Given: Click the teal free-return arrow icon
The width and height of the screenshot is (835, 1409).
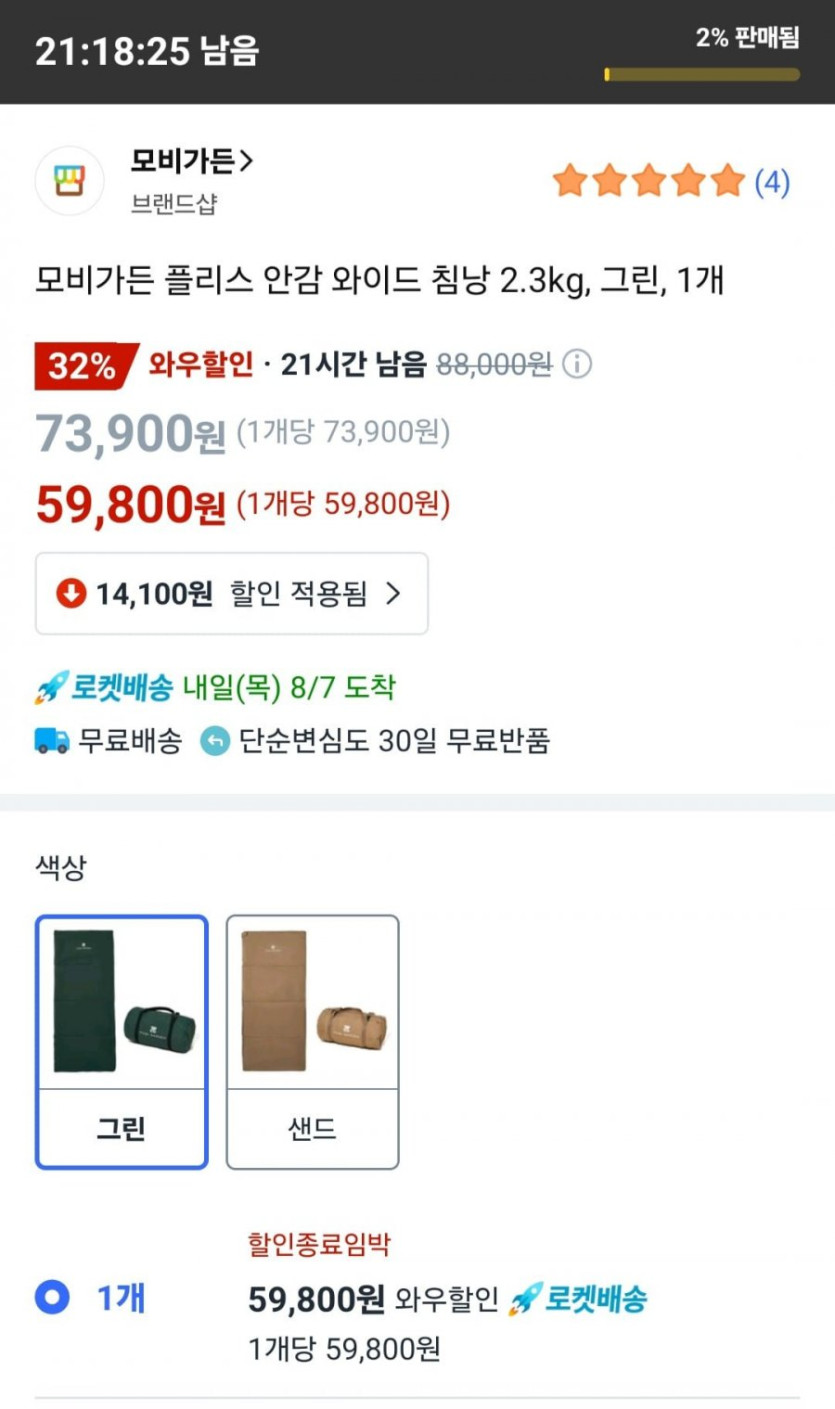Looking at the screenshot, I should (x=215, y=741).
